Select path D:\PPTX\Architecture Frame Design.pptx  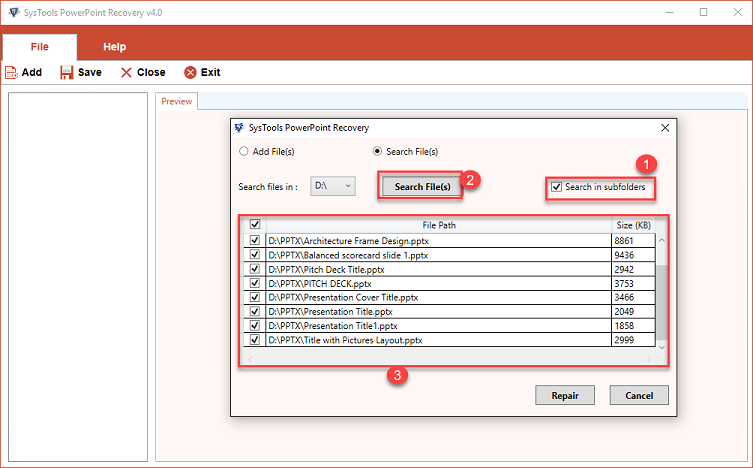pyautogui.click(x=349, y=240)
